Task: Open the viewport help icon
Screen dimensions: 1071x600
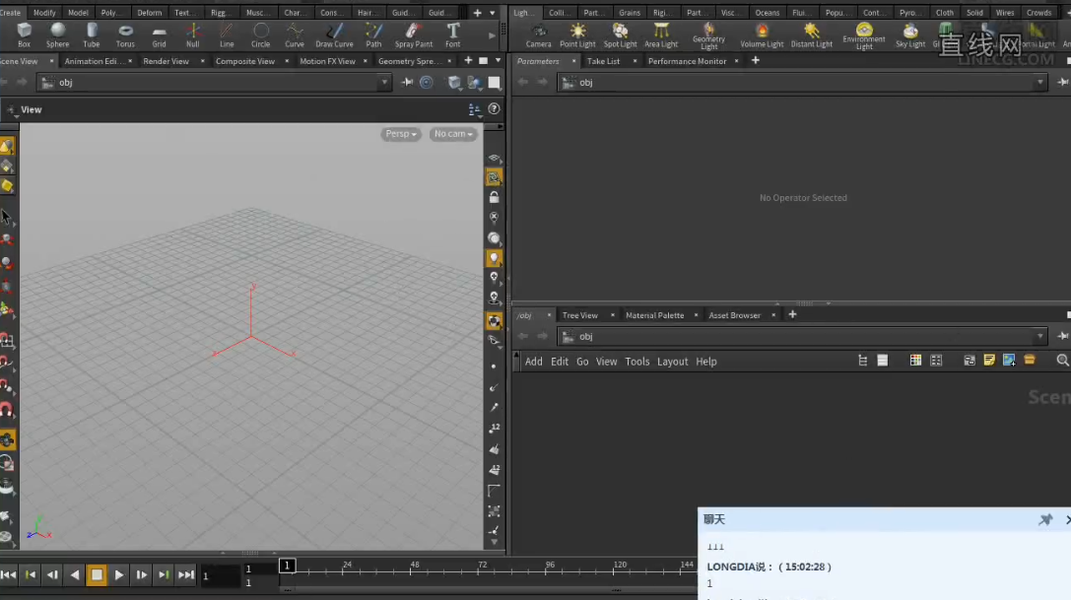Action: coord(494,109)
